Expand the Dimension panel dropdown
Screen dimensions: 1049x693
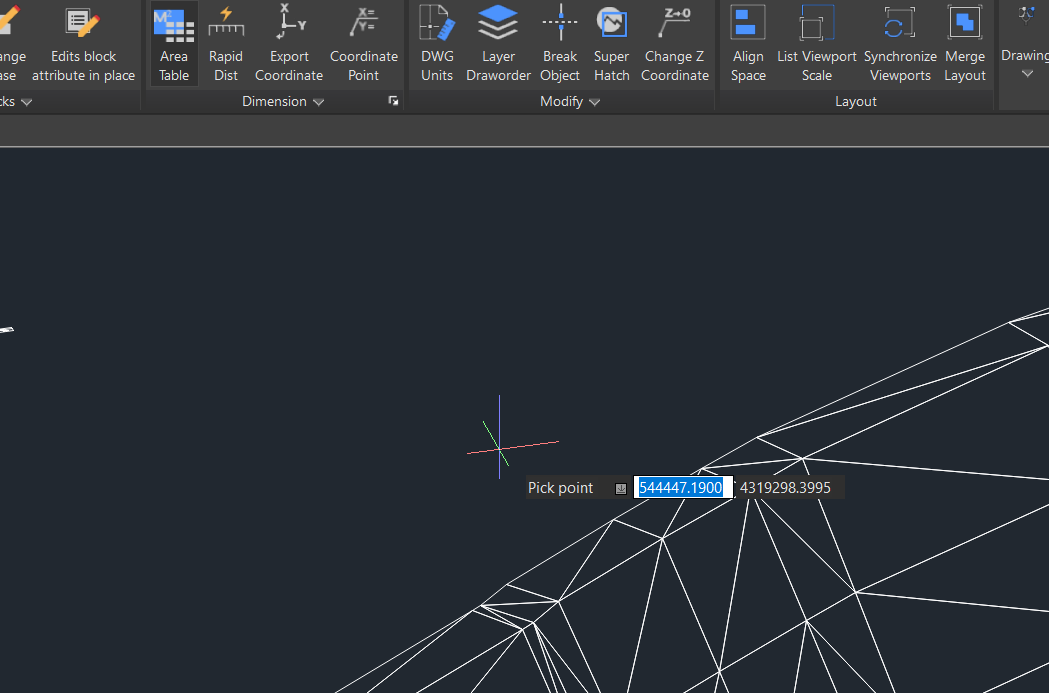tap(318, 102)
